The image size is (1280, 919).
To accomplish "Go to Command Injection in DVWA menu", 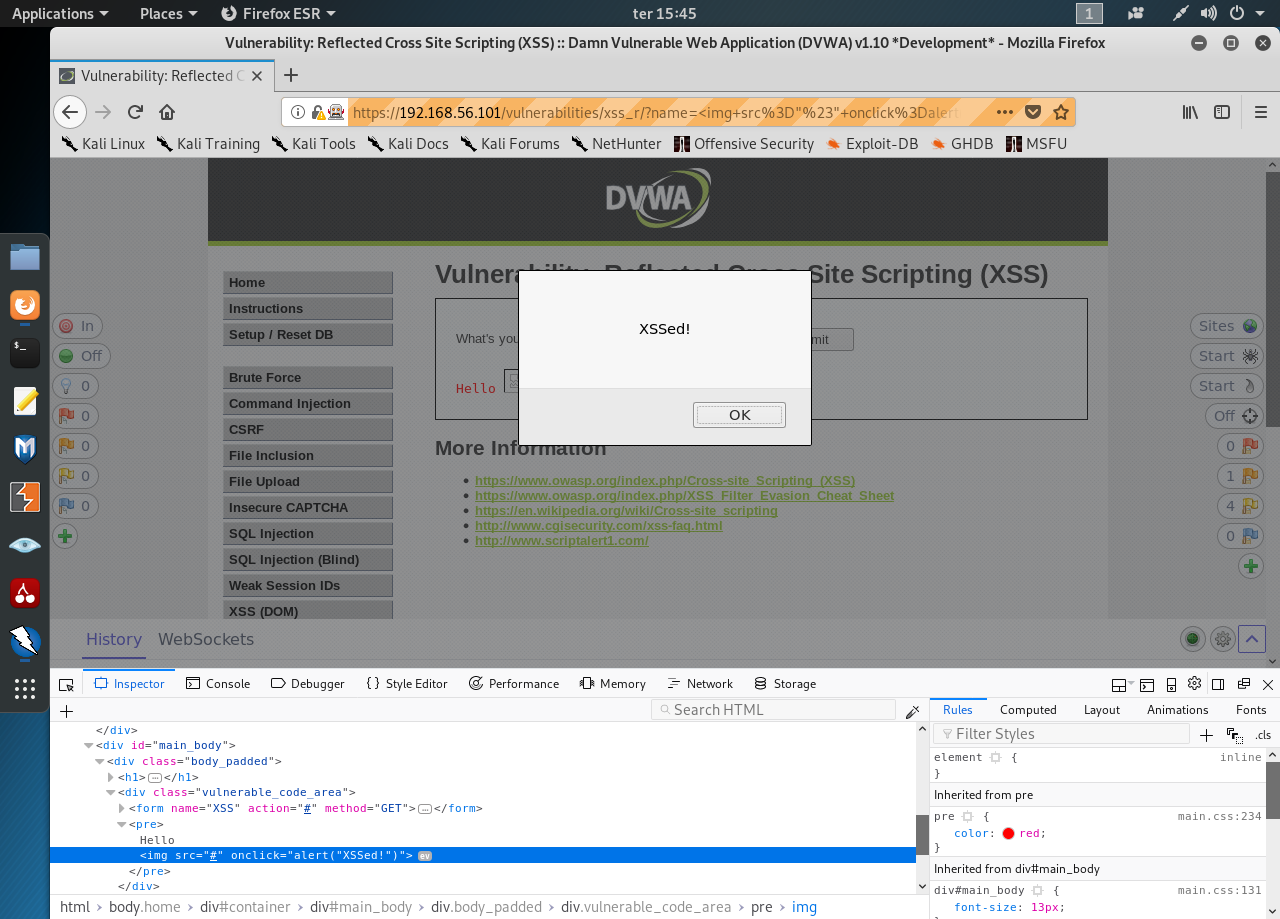I will click(308, 404).
